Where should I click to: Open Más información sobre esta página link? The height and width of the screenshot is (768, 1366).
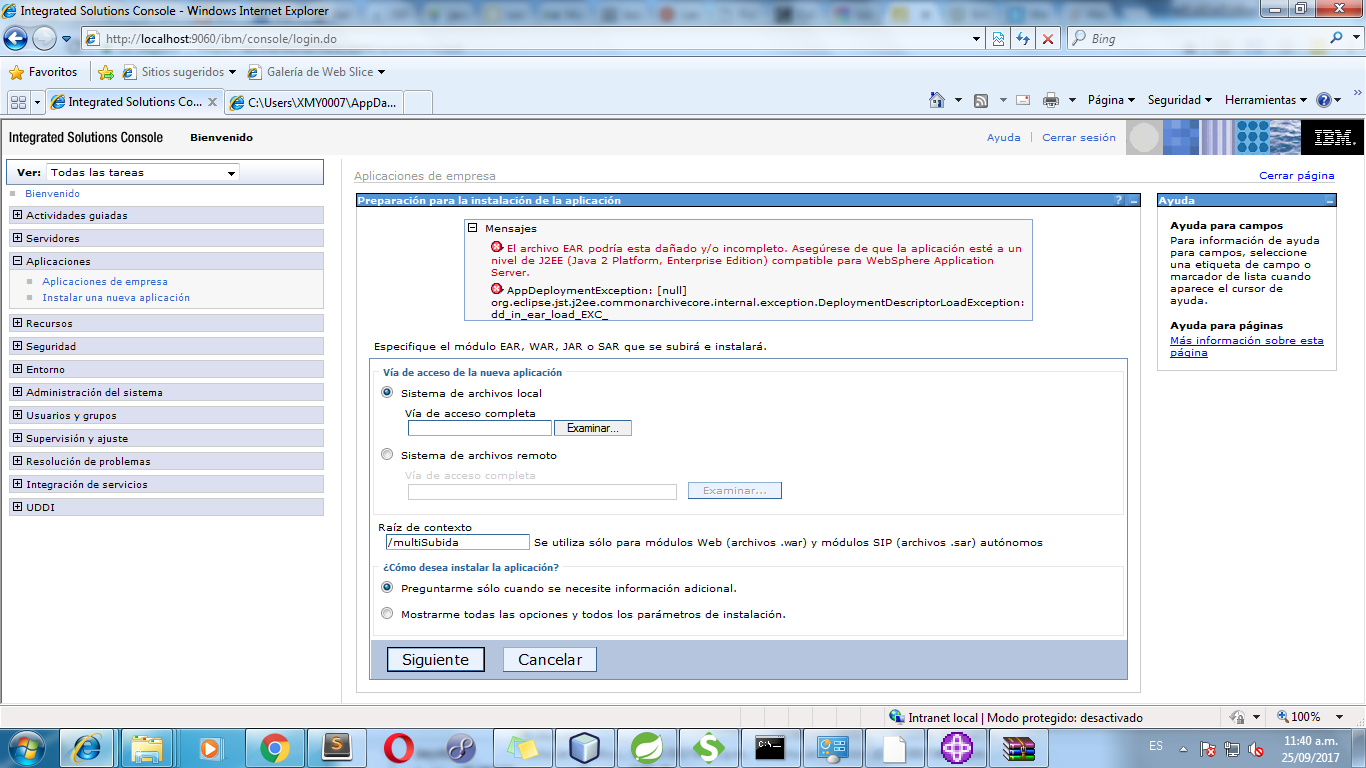[x=1247, y=346]
